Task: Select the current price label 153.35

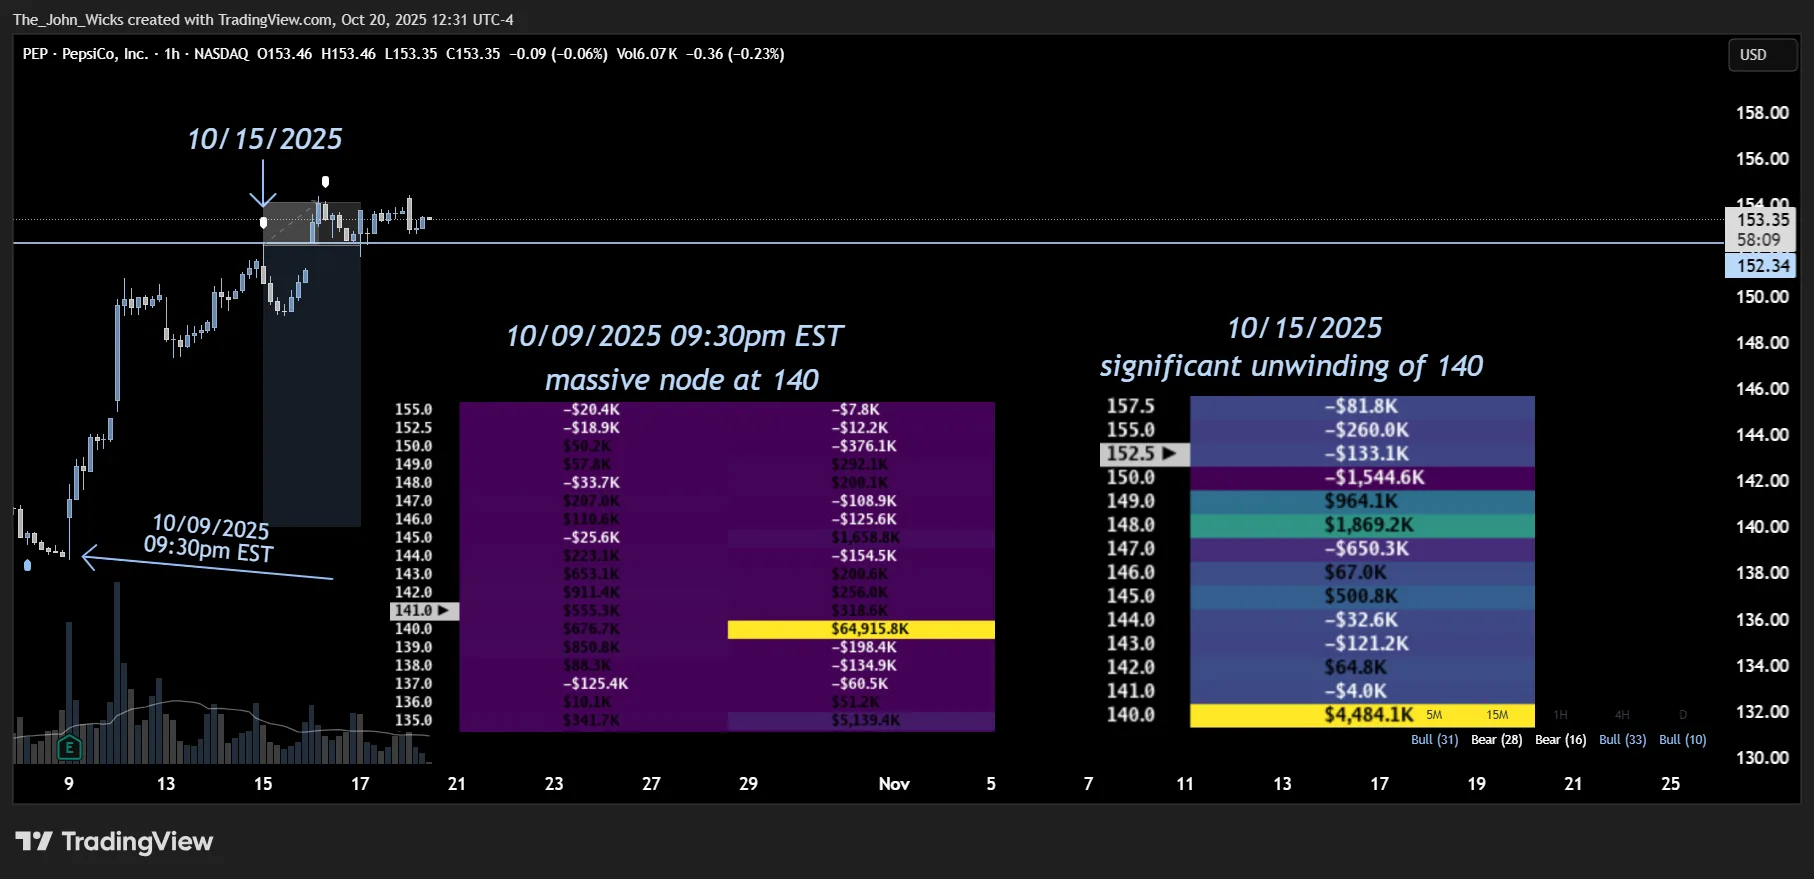Action: click(x=1762, y=220)
